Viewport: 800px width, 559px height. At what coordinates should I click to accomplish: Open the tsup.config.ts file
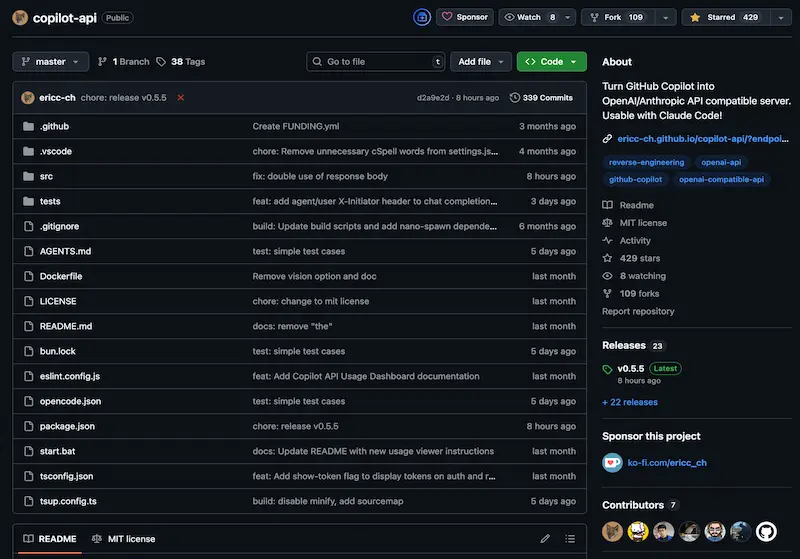click(68, 501)
